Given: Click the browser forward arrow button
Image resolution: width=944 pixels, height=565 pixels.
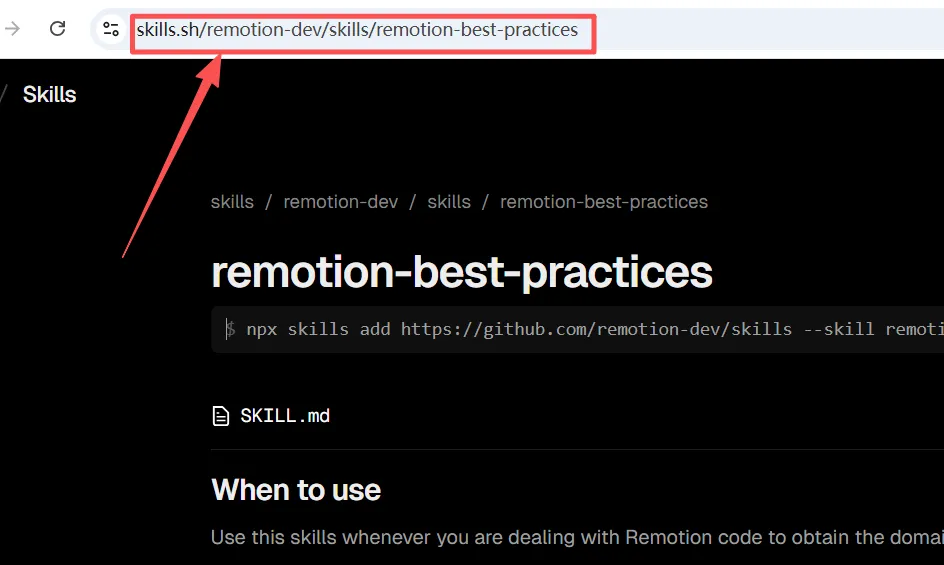Looking at the screenshot, I should click(x=13, y=29).
